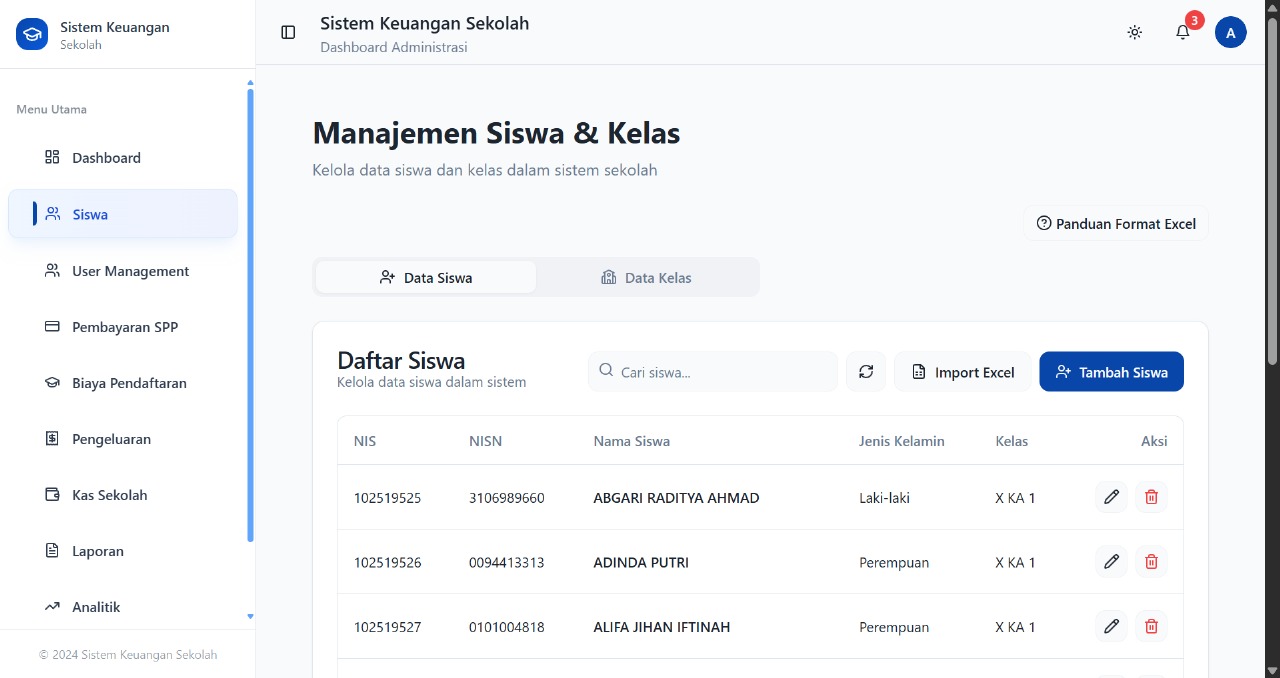Click NISN cell 3106989660
This screenshot has width=1280, height=678.
(507, 498)
